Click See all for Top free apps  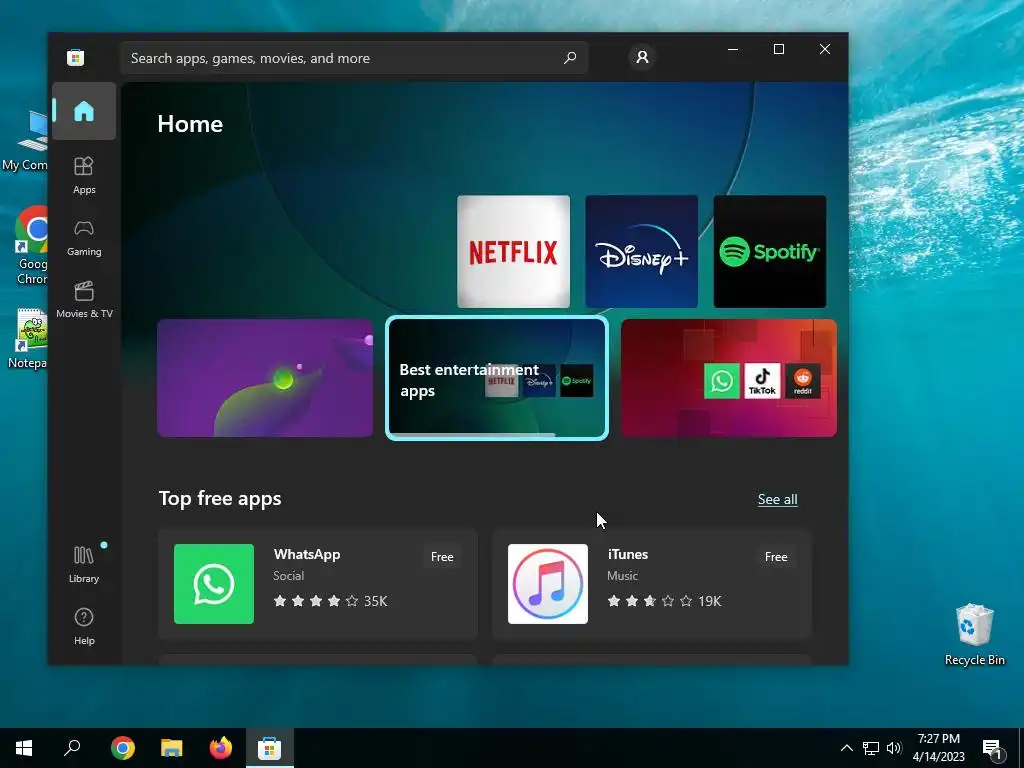777,500
